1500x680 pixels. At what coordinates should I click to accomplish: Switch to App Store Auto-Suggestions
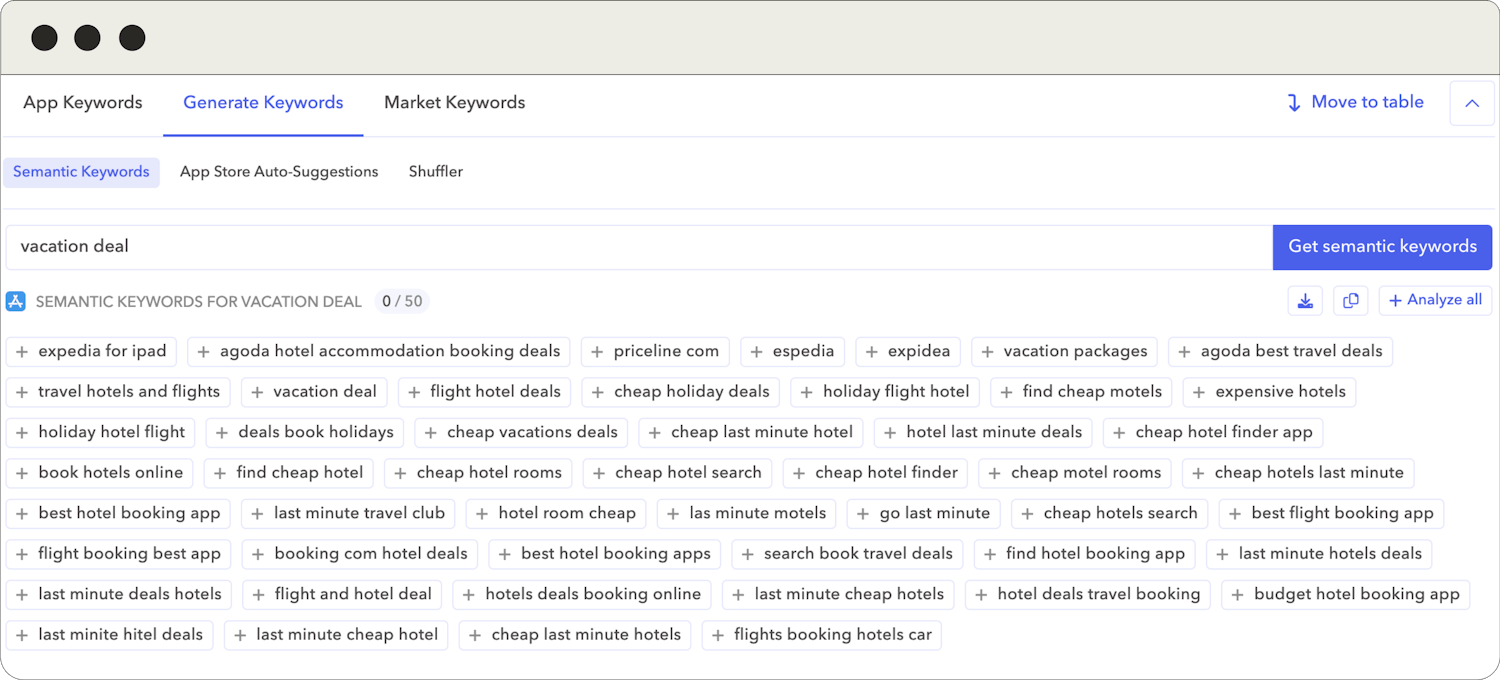279,172
